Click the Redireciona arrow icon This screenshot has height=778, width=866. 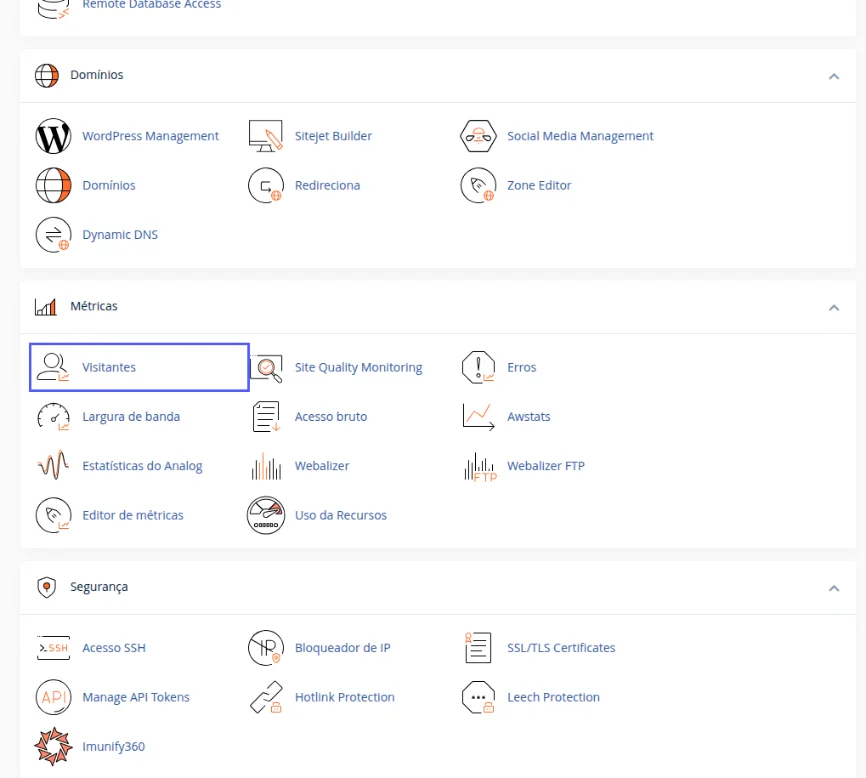coord(266,186)
